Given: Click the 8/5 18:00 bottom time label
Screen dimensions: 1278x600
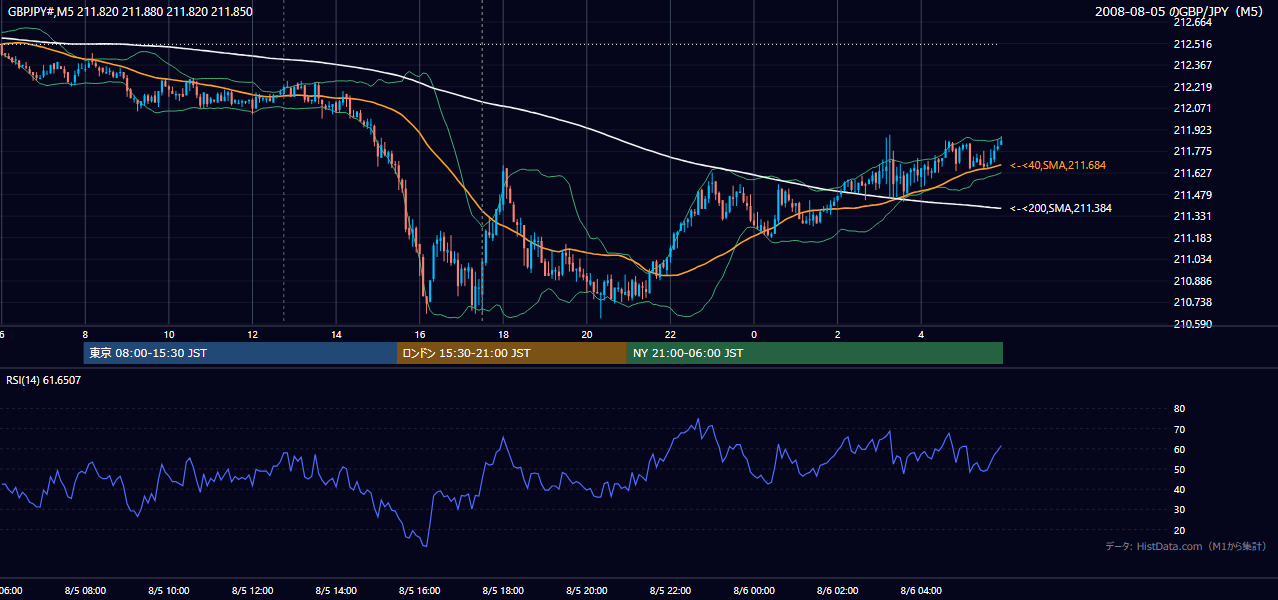Looking at the screenshot, I should point(503,590).
